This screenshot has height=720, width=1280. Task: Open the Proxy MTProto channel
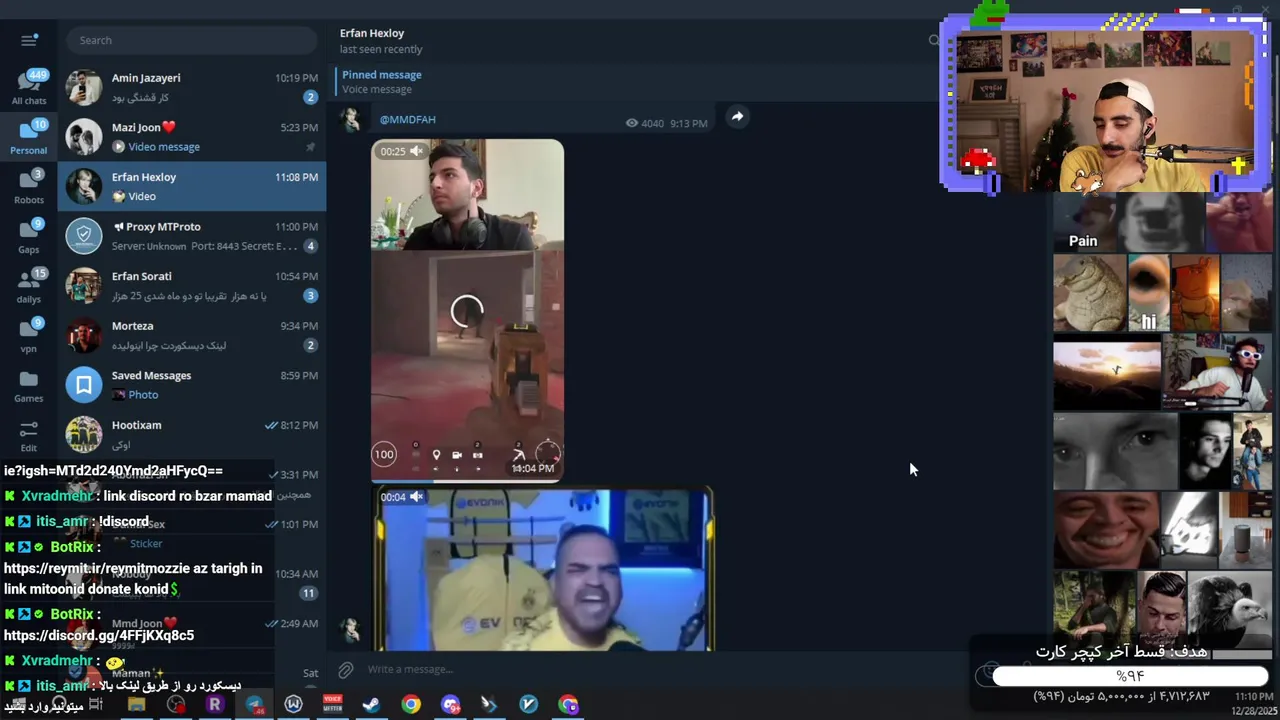tap(192, 236)
